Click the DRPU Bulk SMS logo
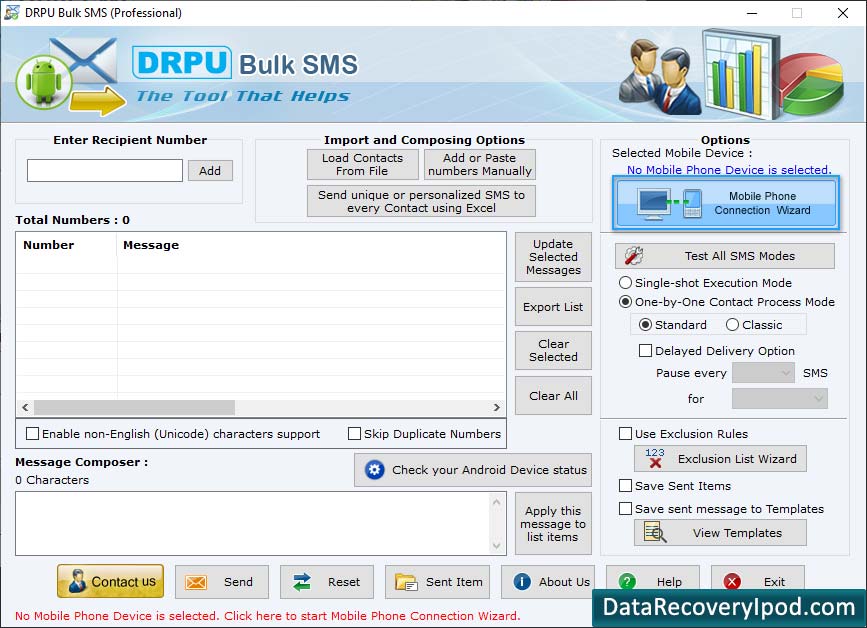 click(245, 63)
